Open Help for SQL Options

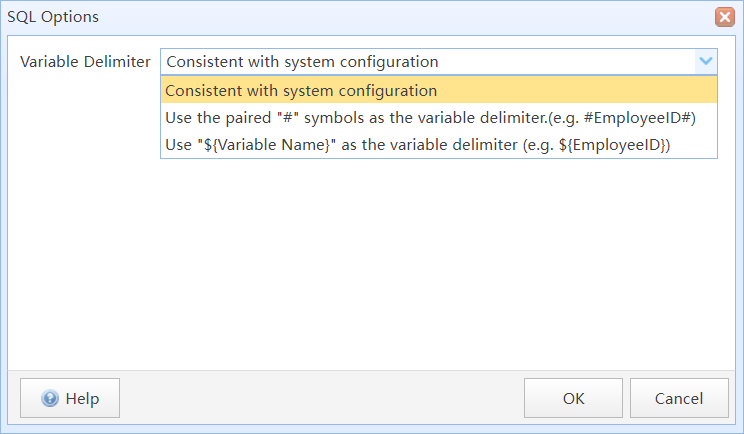click(70, 398)
